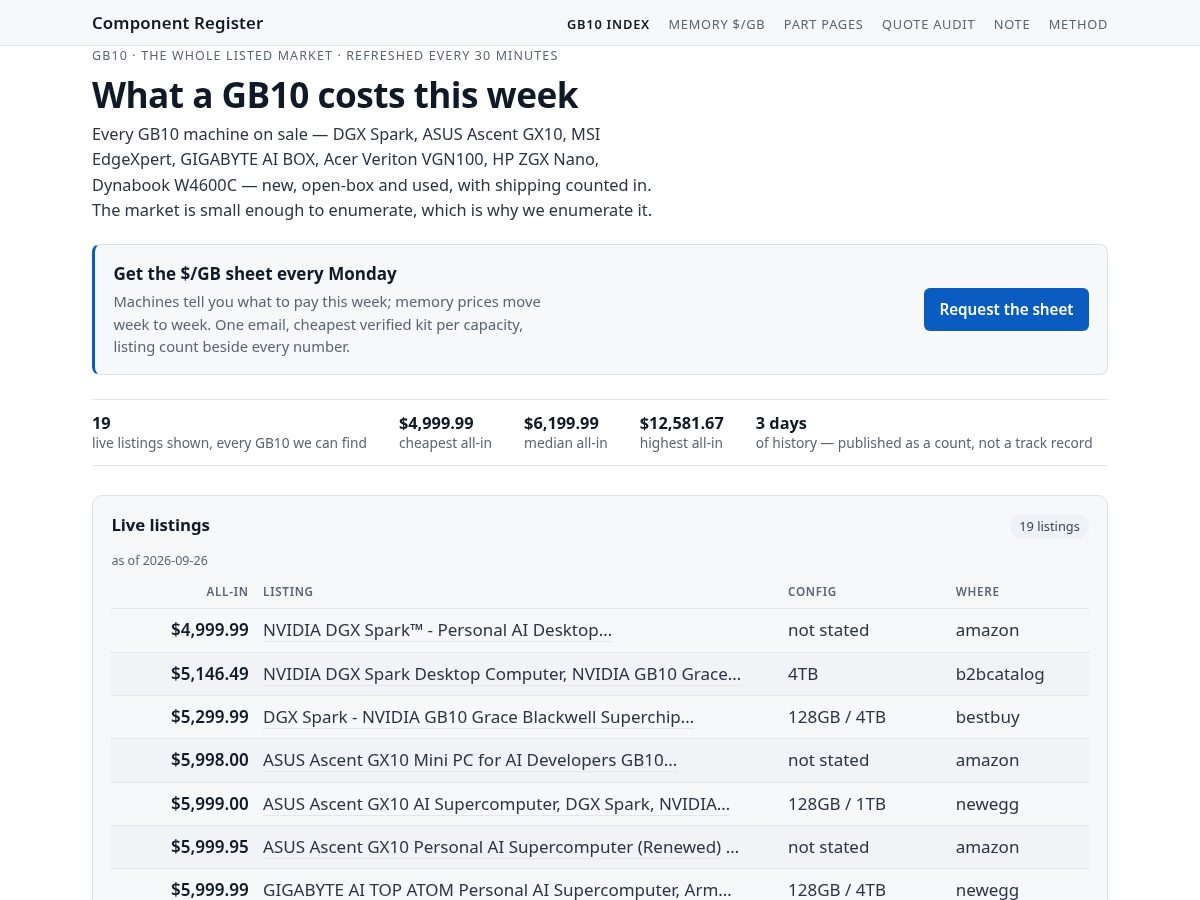Open Memory $/GB nav item
The width and height of the screenshot is (1200, 900).
pyautogui.click(x=717, y=24)
